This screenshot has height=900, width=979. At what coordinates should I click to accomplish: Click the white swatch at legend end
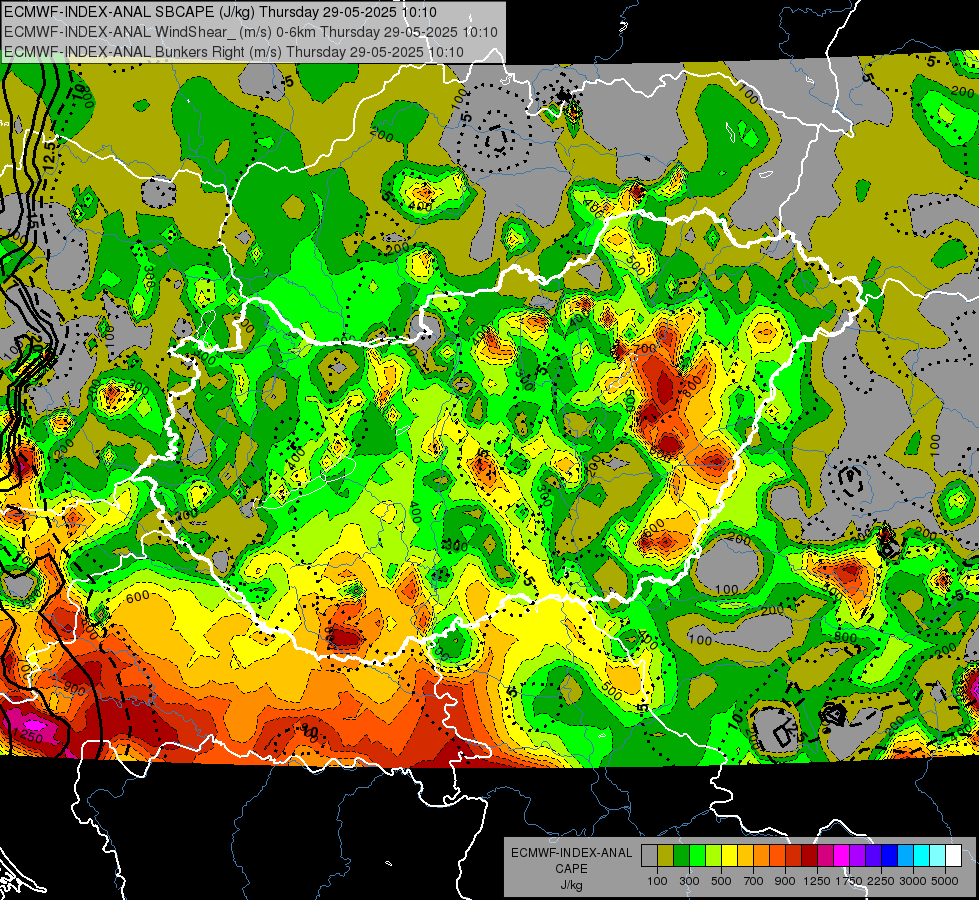(955, 856)
